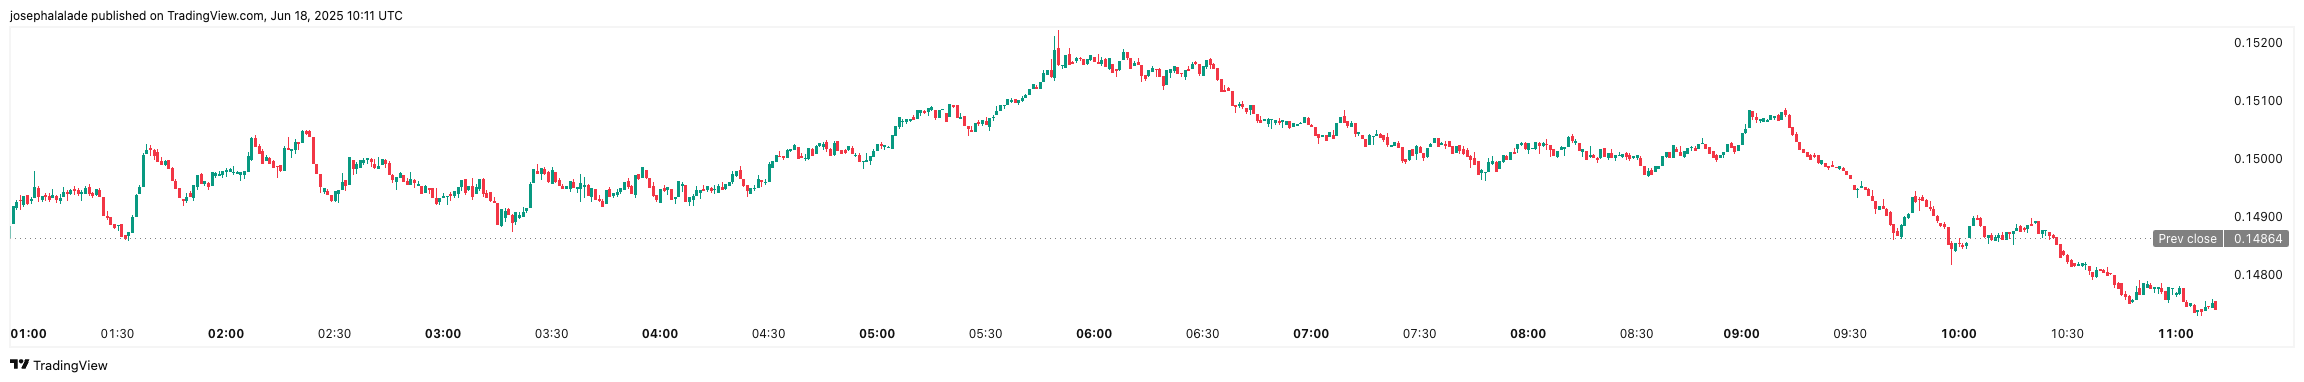Select the 04:00 time axis label
Viewport: 2304px width, 382px height.
pyautogui.click(x=660, y=334)
